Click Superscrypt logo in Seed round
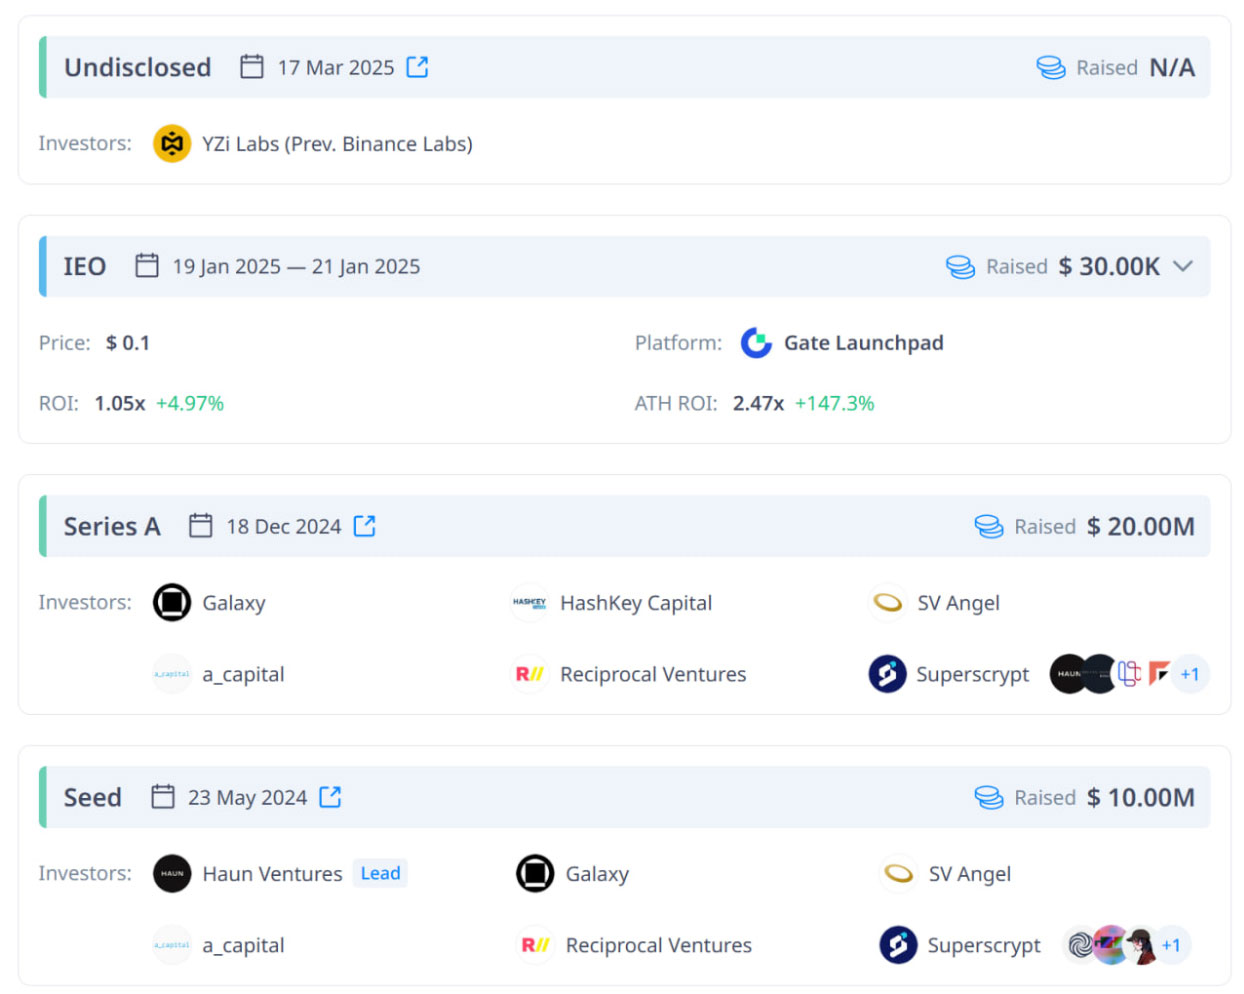Viewport: 1244px width, 994px height. tap(898, 945)
